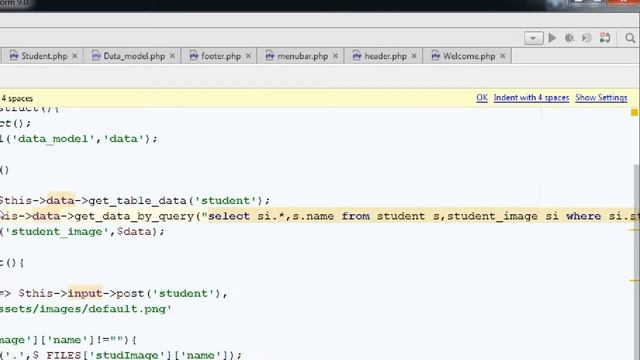Click the yellow inspection status indicator
Viewport: 640px width, 360px height.
coord(634,112)
